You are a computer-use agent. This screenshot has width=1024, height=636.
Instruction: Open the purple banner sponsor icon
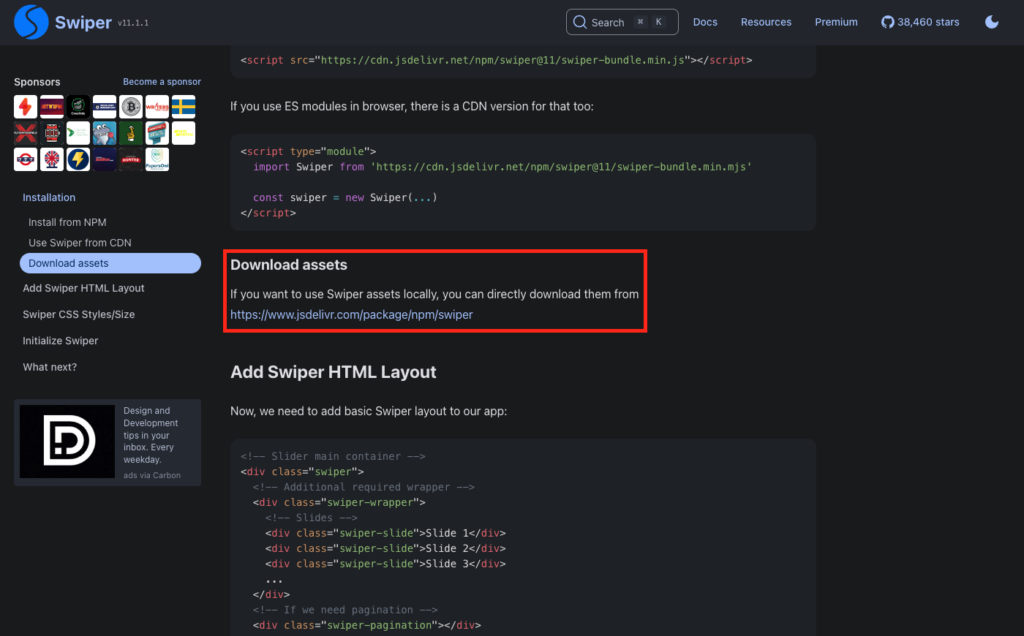pos(52,106)
